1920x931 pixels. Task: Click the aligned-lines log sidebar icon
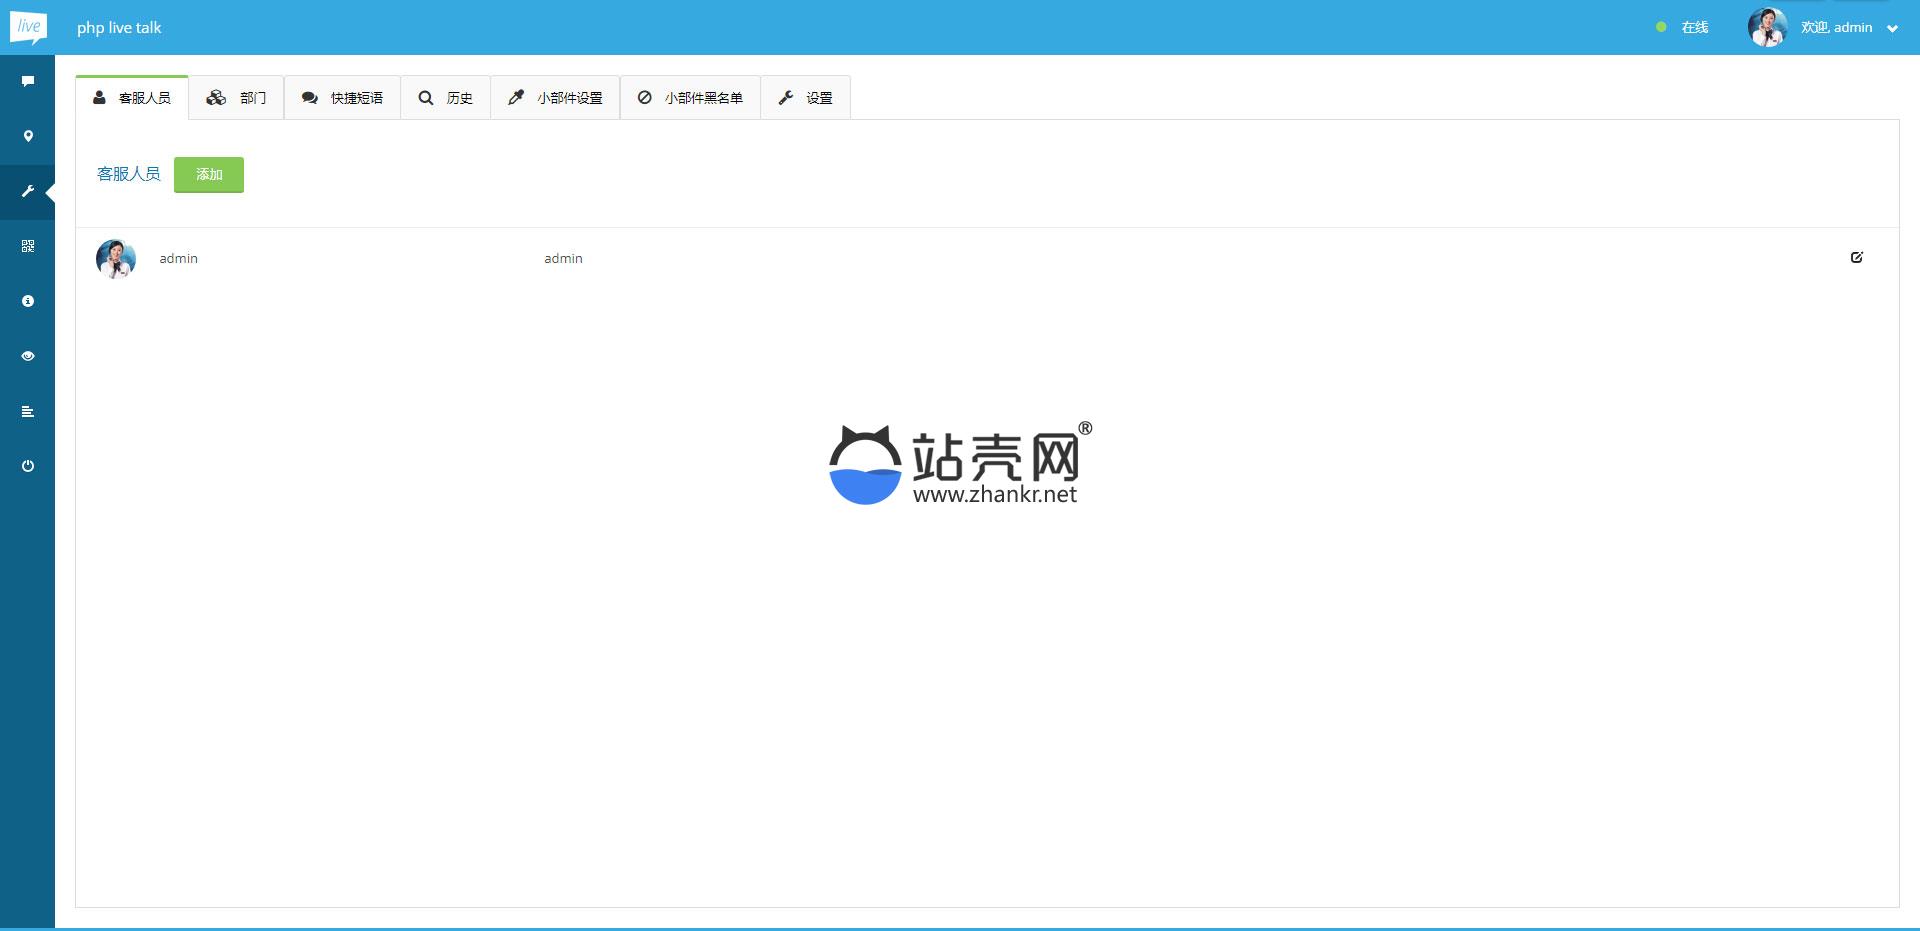click(x=28, y=411)
